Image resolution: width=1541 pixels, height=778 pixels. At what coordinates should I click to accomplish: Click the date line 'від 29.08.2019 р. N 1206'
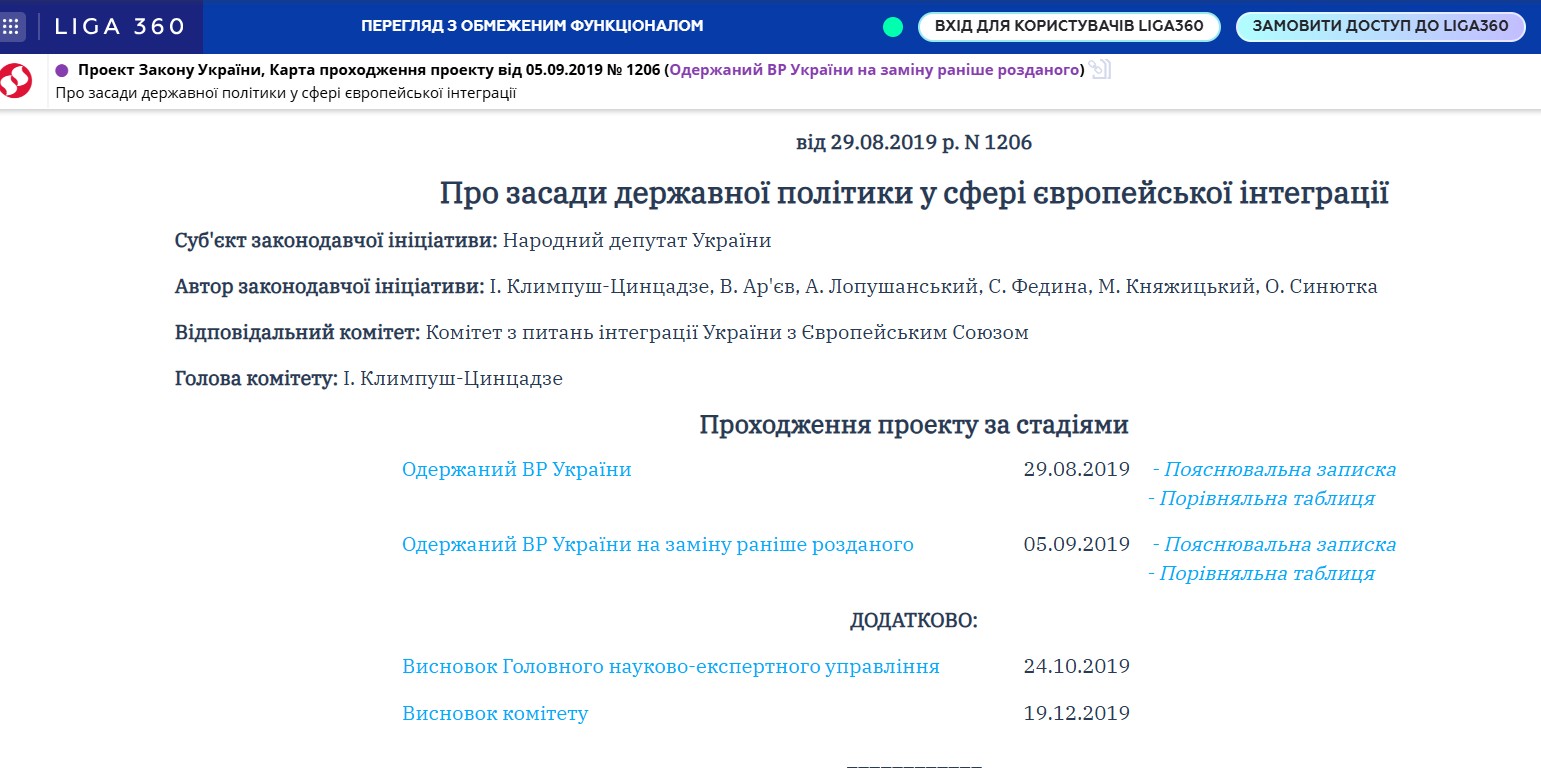coord(914,142)
